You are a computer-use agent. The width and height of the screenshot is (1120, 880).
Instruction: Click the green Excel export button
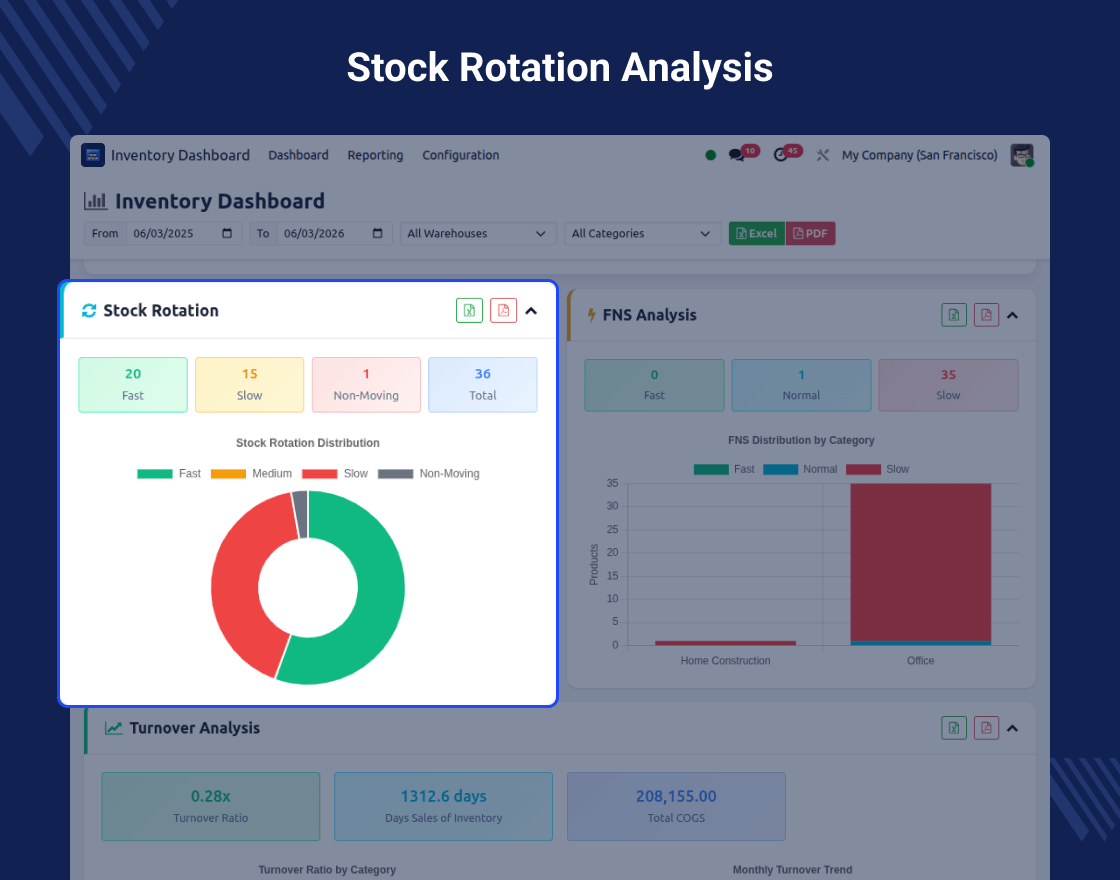756,234
